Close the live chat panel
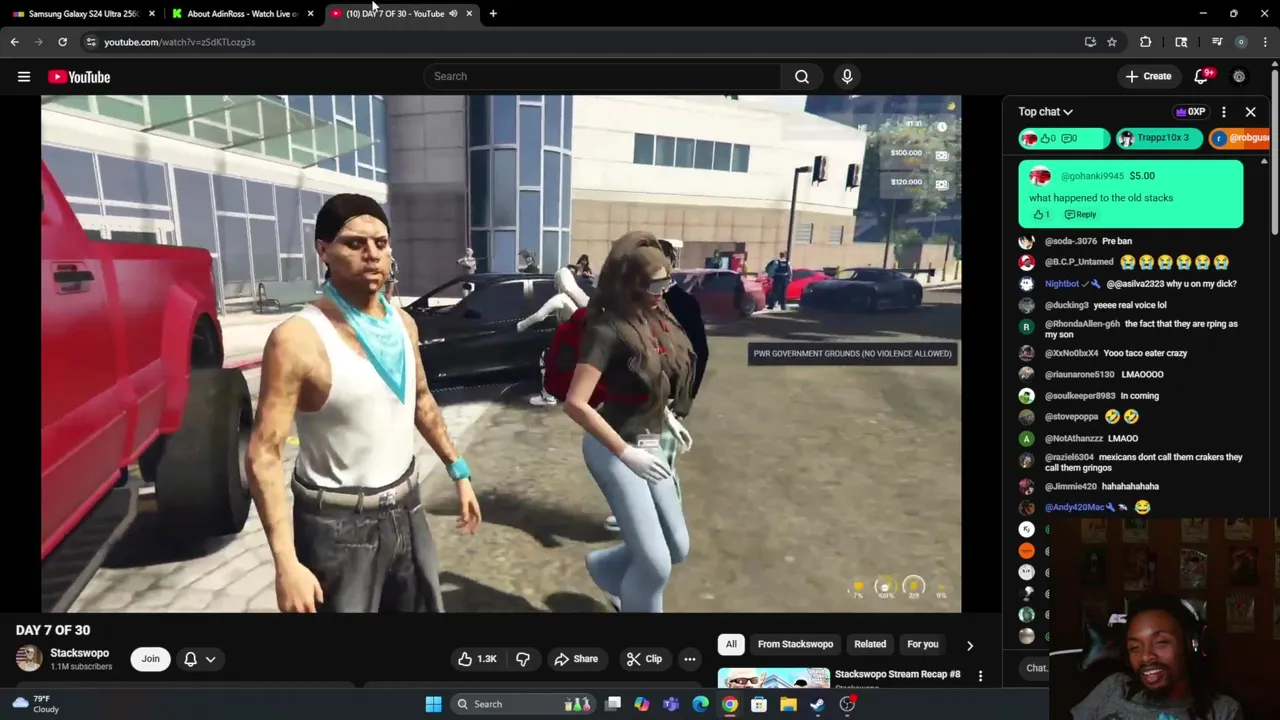1280x720 pixels. pos(1250,112)
